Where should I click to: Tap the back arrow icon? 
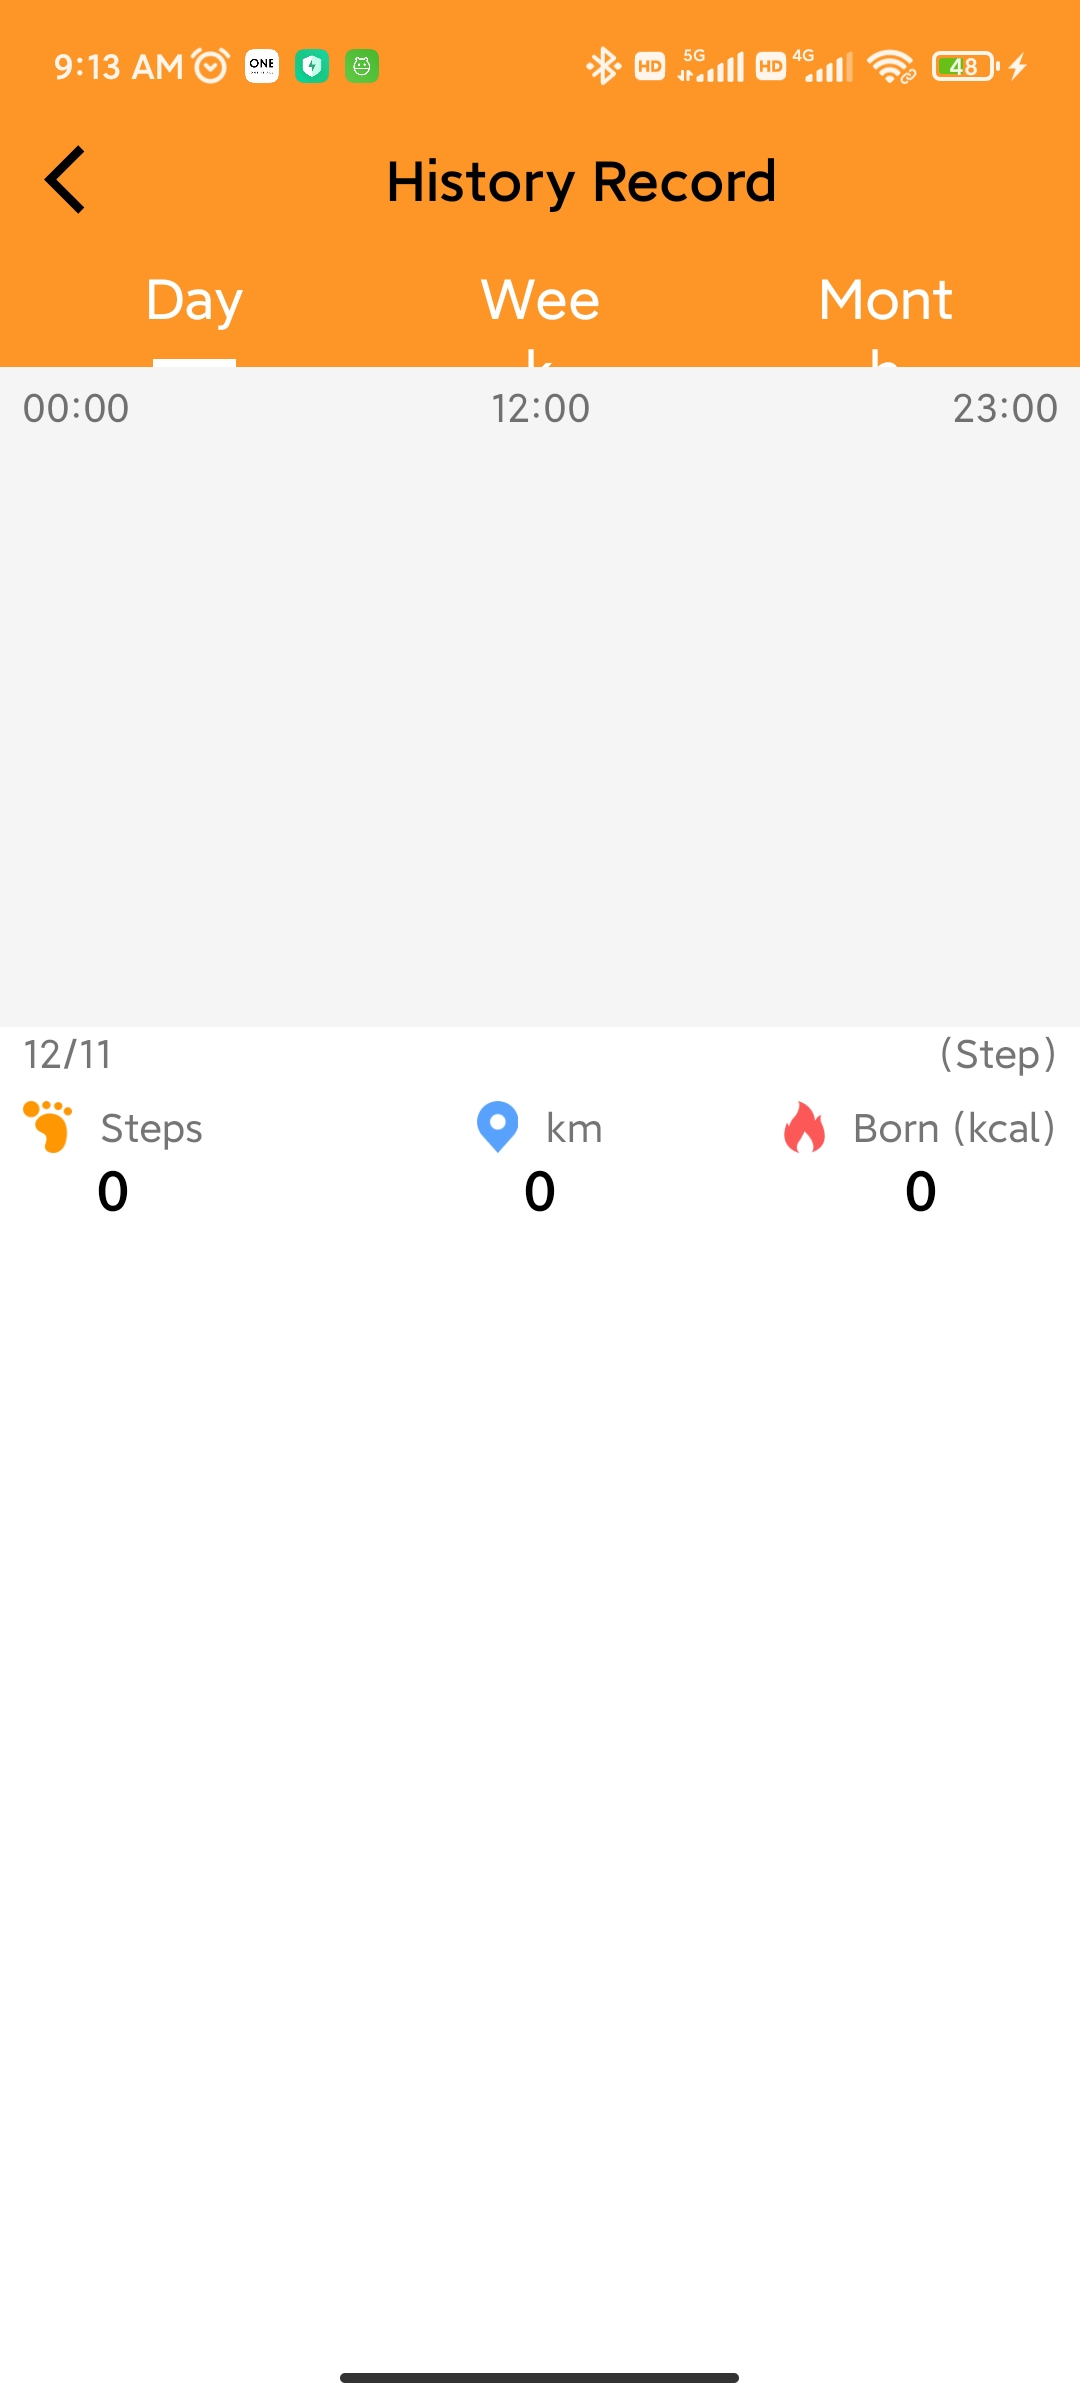(x=65, y=180)
